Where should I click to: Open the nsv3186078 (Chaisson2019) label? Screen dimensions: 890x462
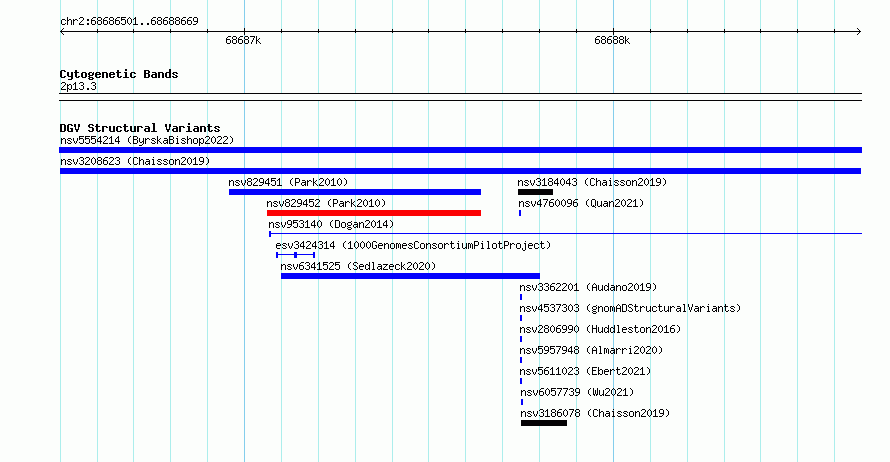pos(595,413)
